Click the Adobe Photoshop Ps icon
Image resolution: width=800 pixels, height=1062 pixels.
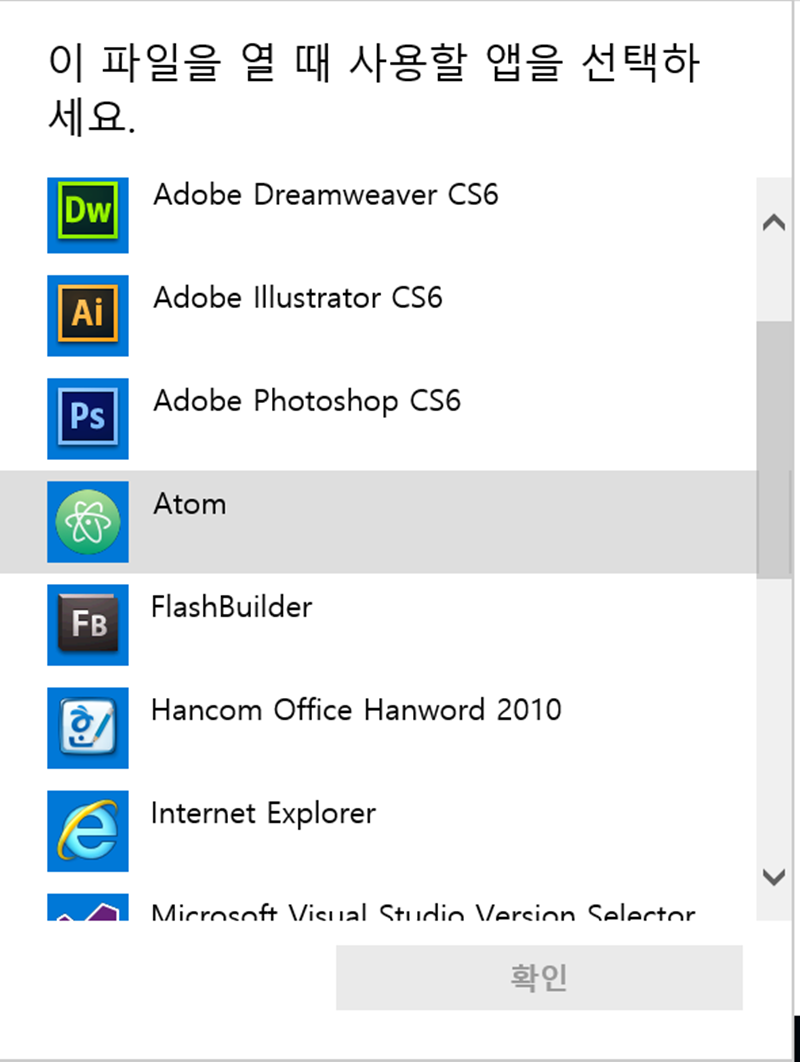point(88,418)
